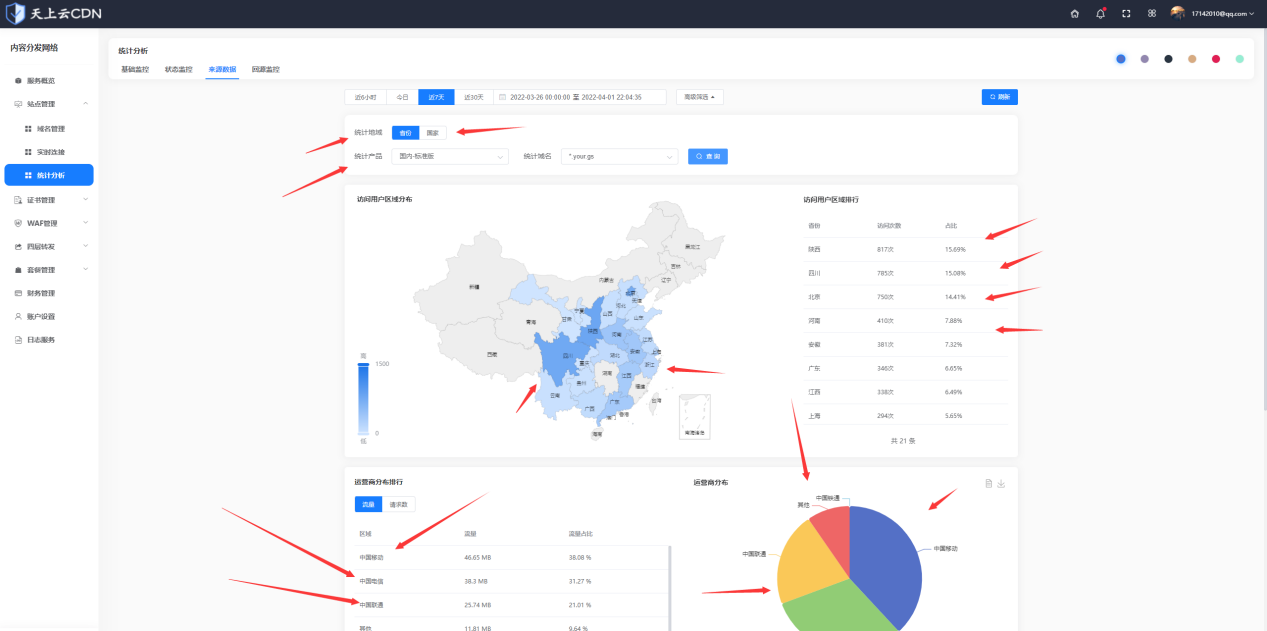Screen dimensions: 1267x631
Task: Switch time range to 近7天
Action: (436, 97)
